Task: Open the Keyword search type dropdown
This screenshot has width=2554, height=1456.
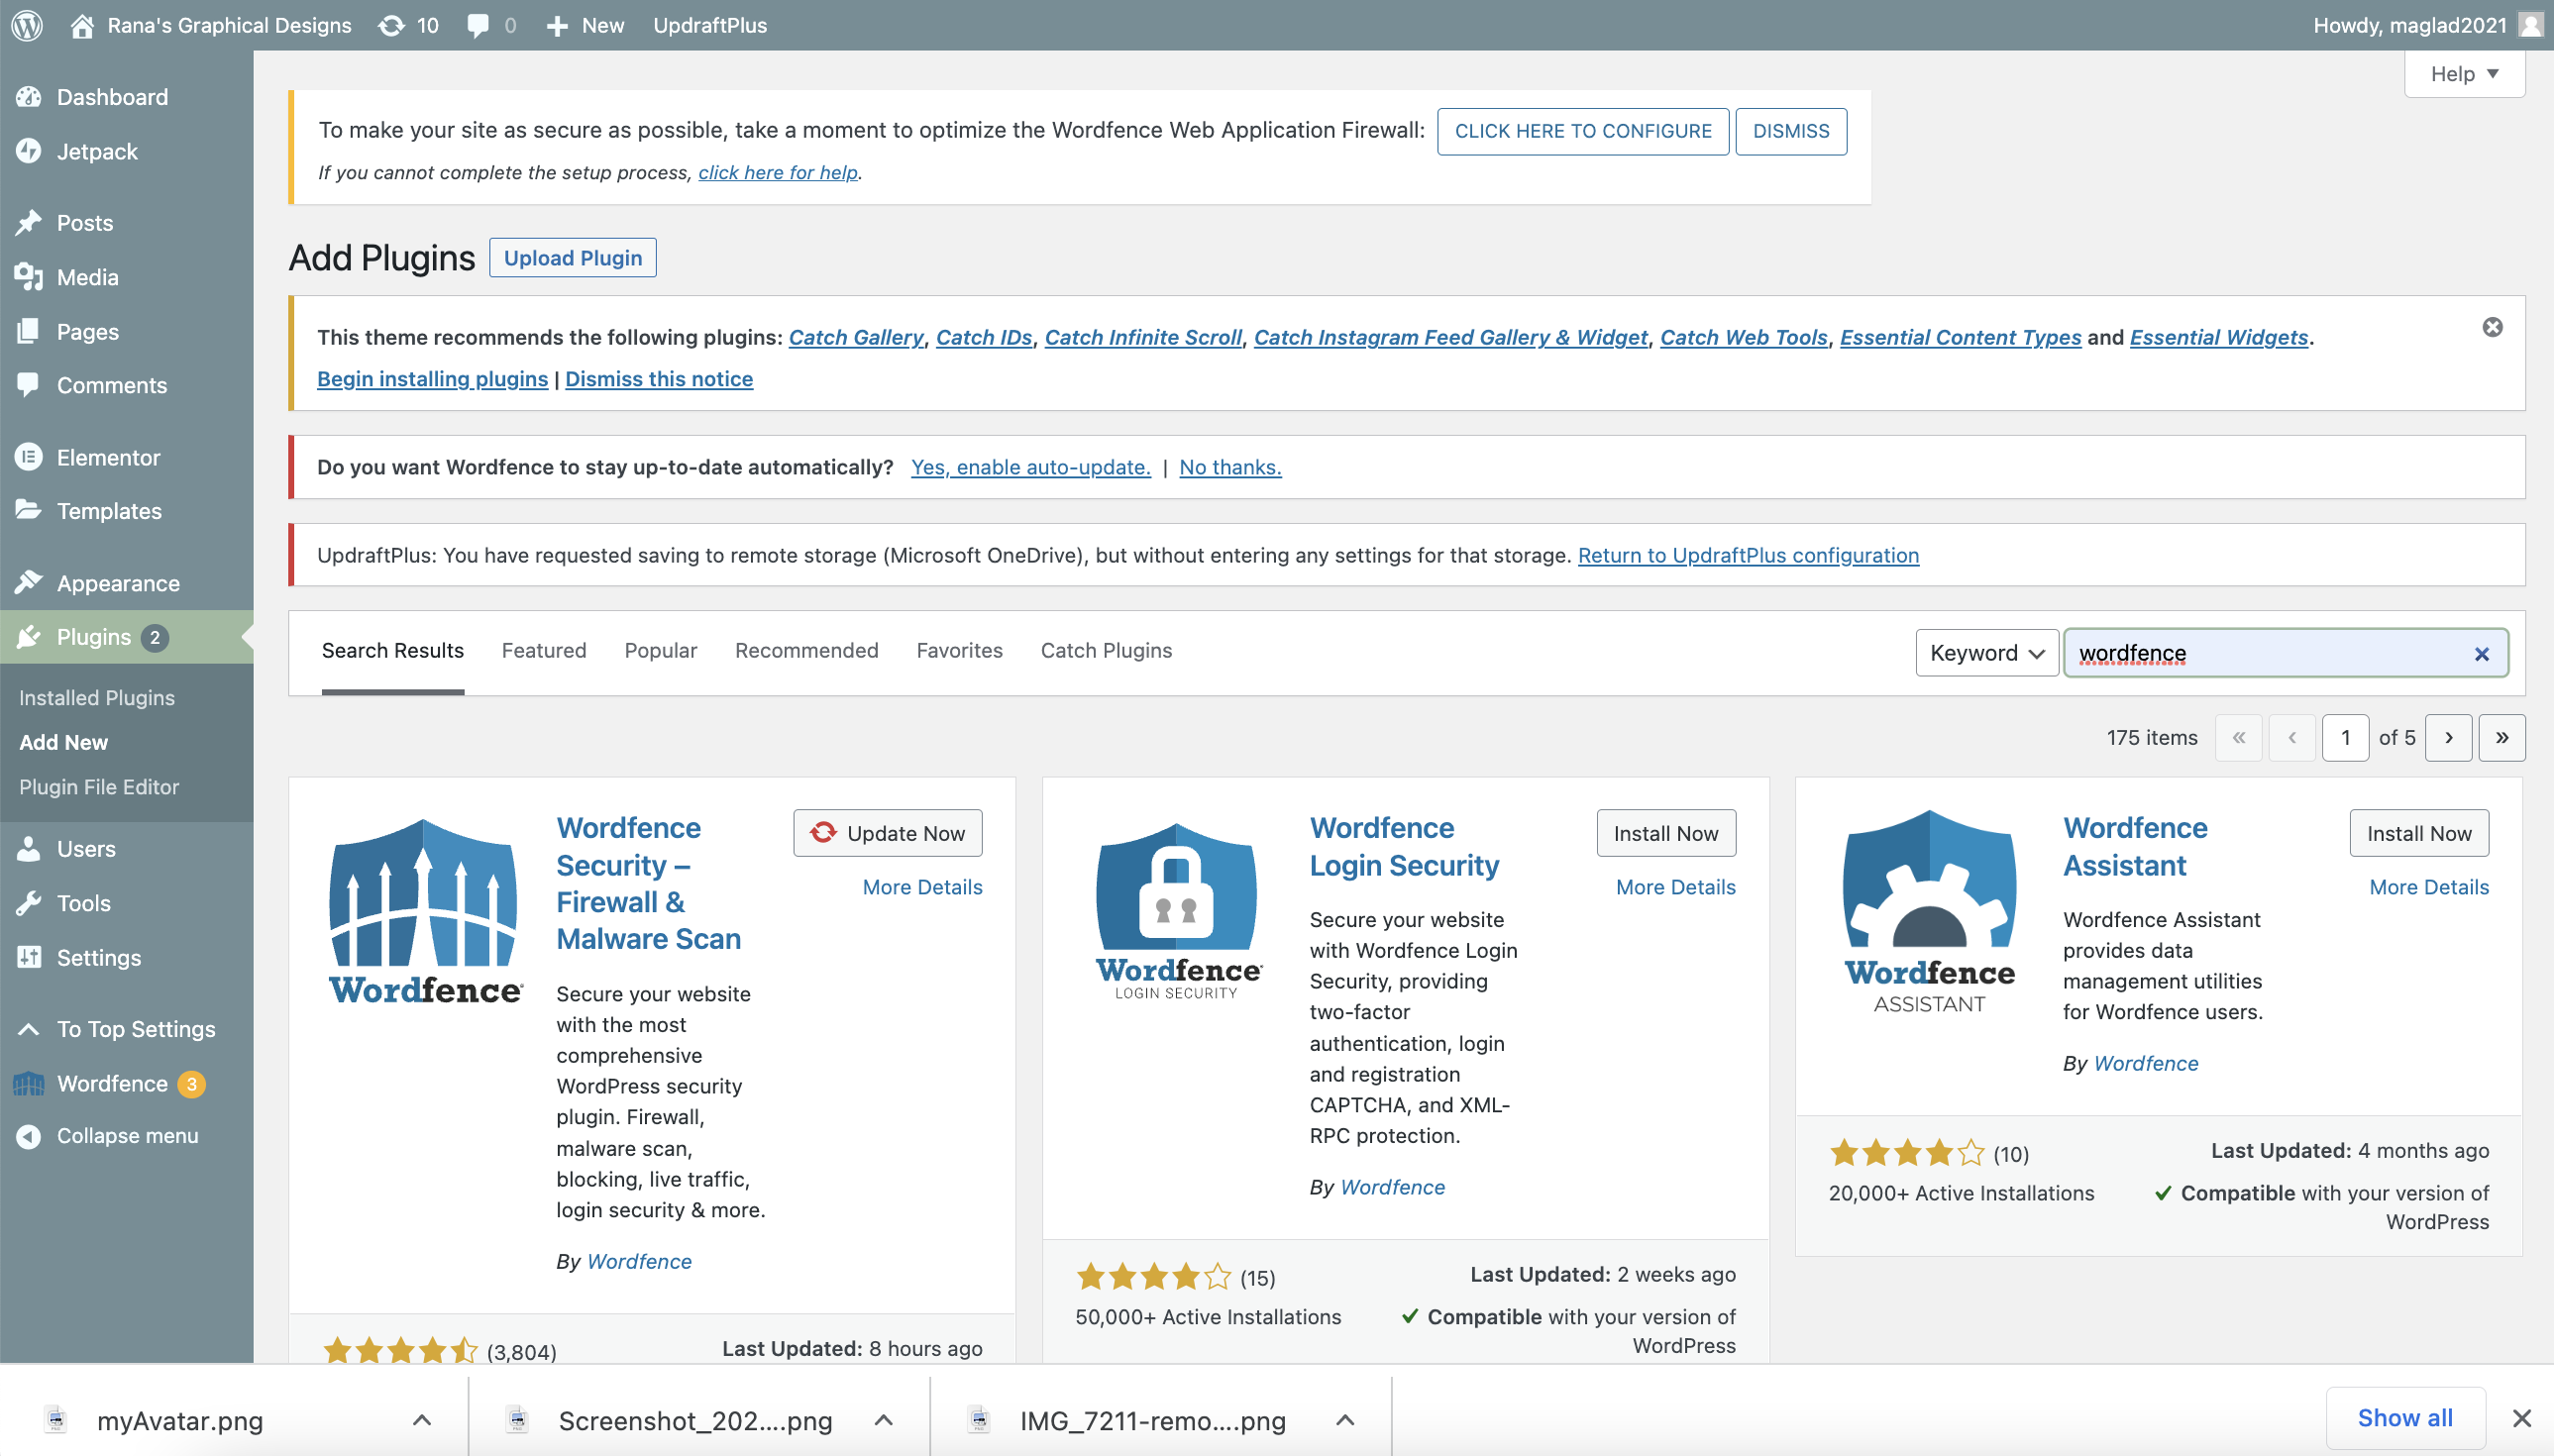Action: (x=1986, y=653)
